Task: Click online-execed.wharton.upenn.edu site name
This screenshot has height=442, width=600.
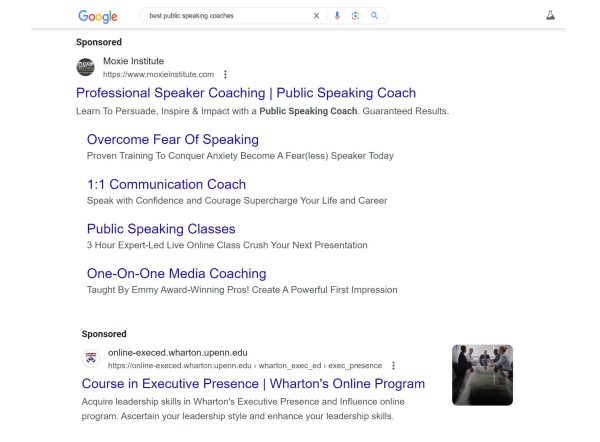Action: click(x=177, y=353)
